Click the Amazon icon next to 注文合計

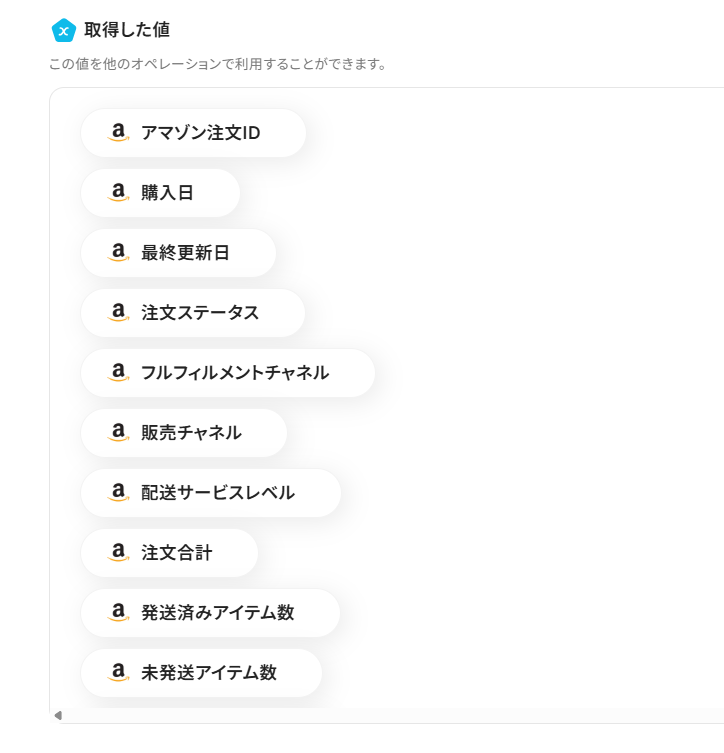point(119,553)
